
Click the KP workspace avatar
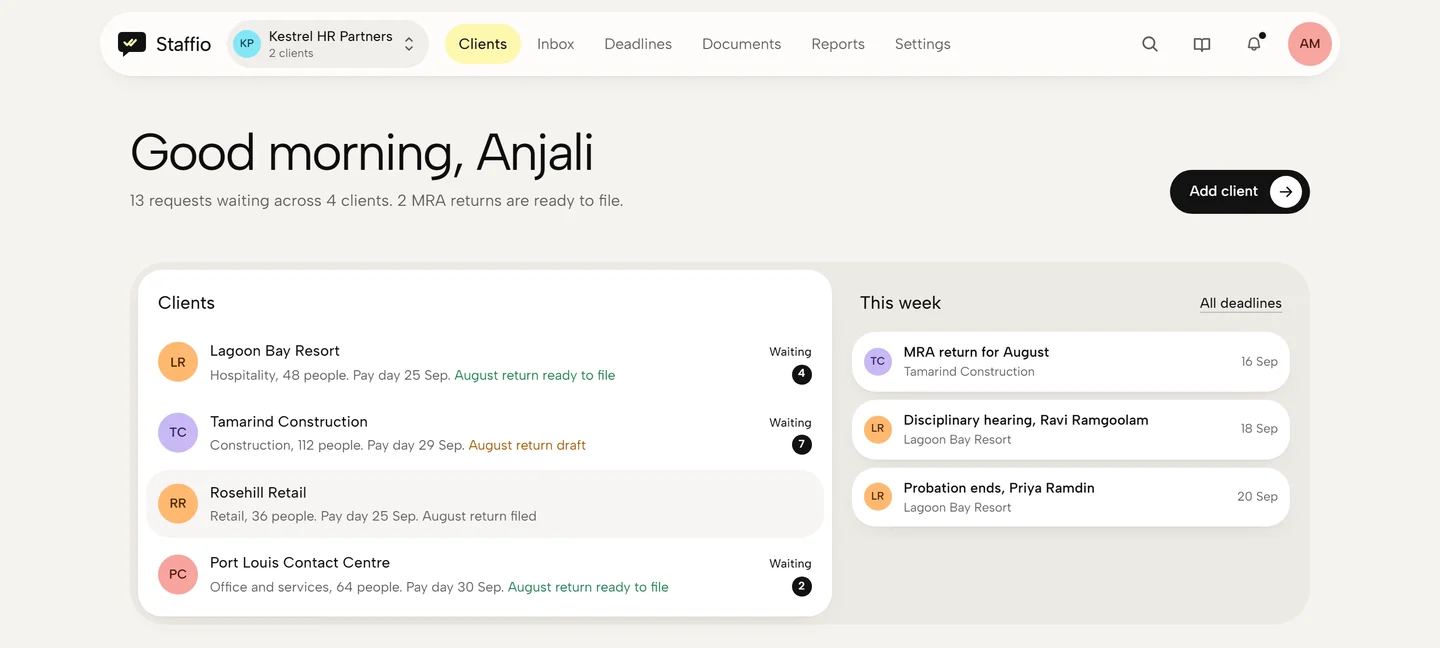[x=247, y=44]
